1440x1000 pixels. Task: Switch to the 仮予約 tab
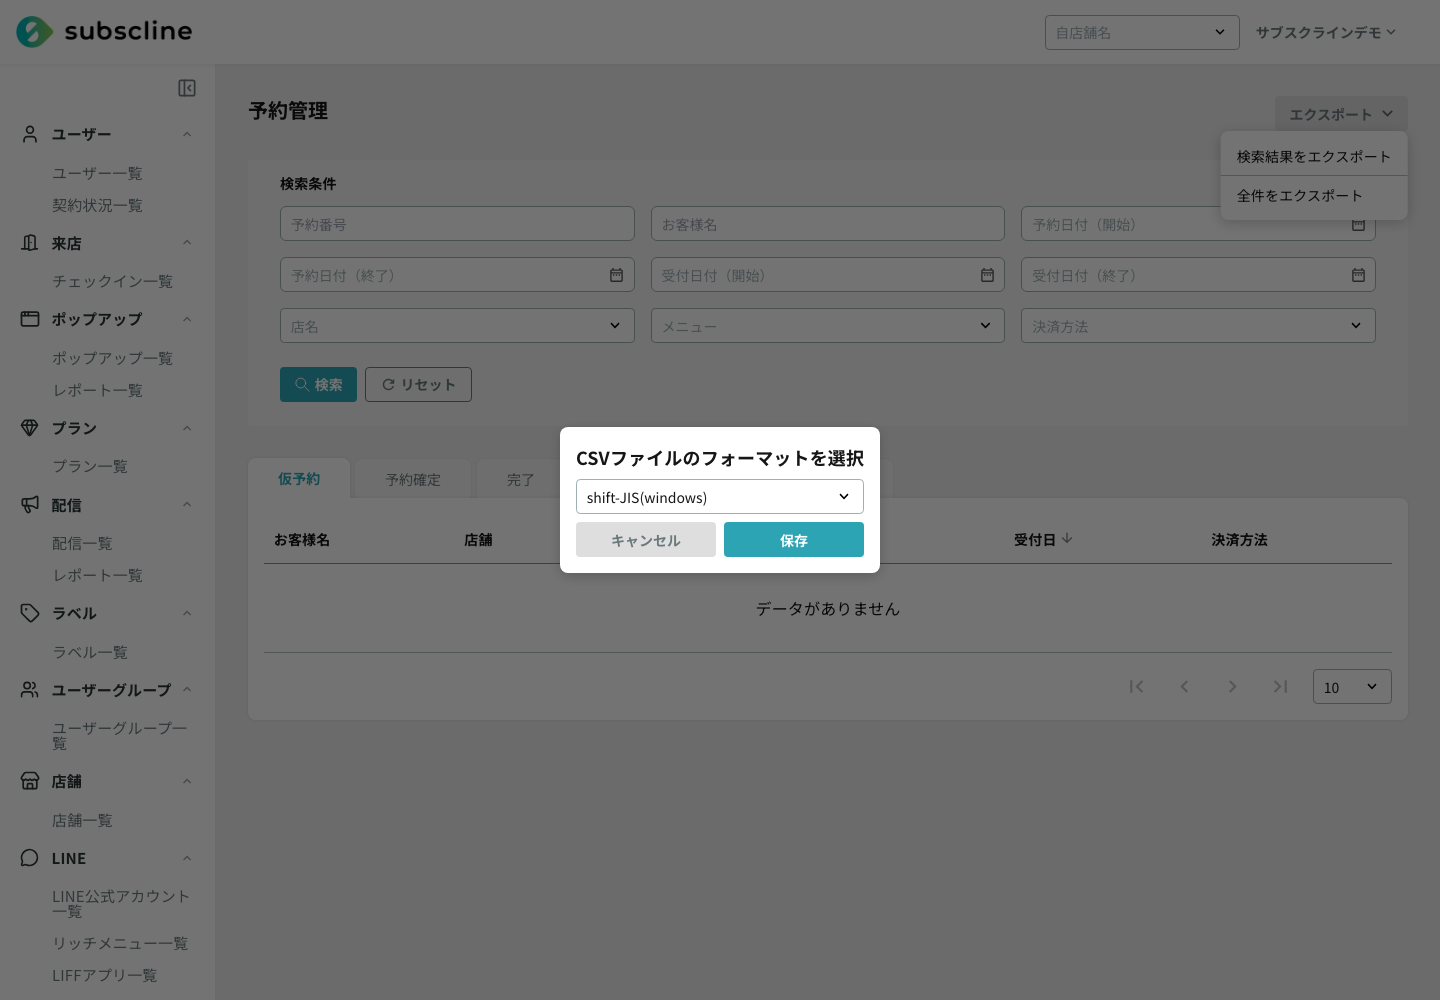(x=299, y=479)
